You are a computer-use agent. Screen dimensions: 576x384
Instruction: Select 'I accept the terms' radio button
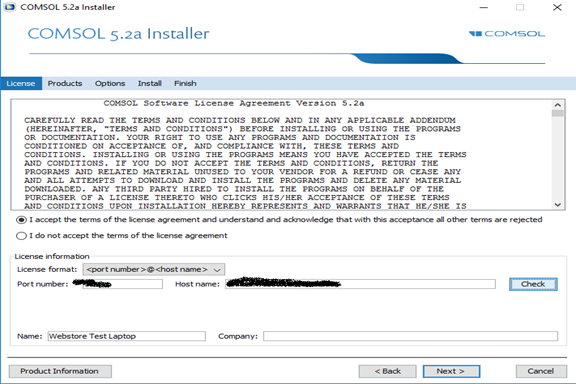click(x=21, y=220)
